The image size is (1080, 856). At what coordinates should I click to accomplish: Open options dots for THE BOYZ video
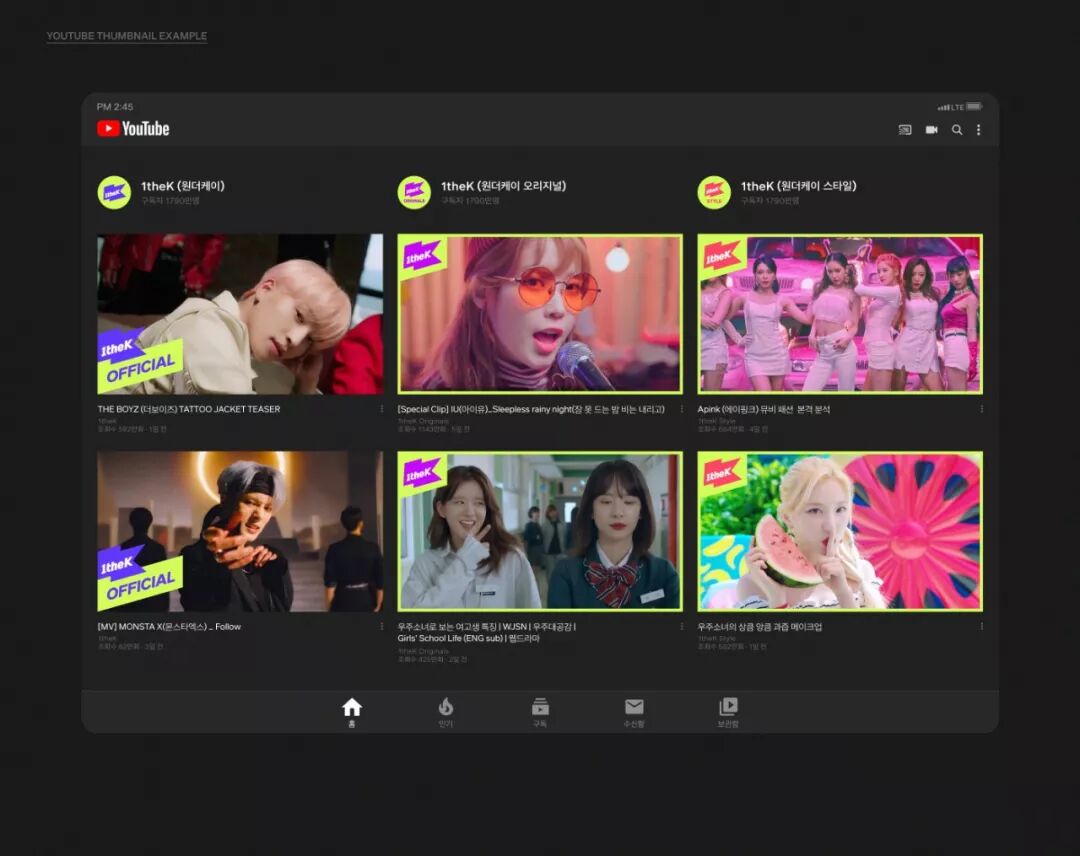382,409
